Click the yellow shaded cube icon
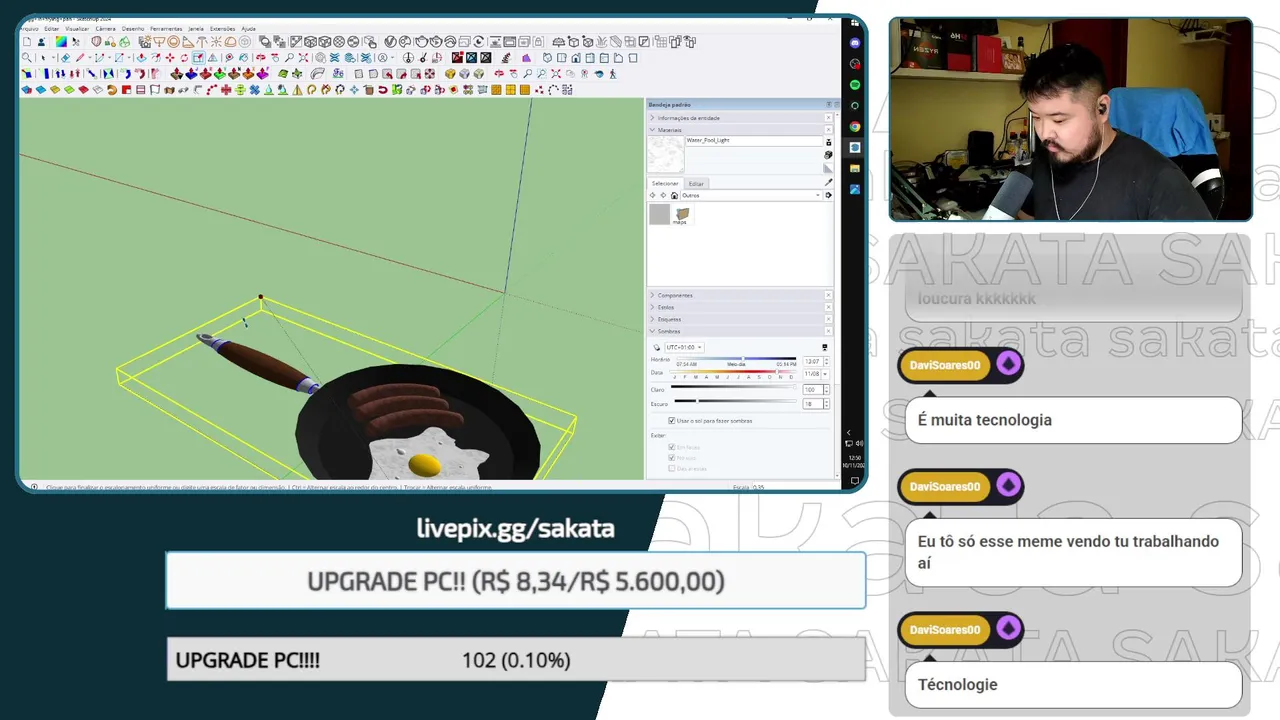 pyautogui.click(x=450, y=73)
